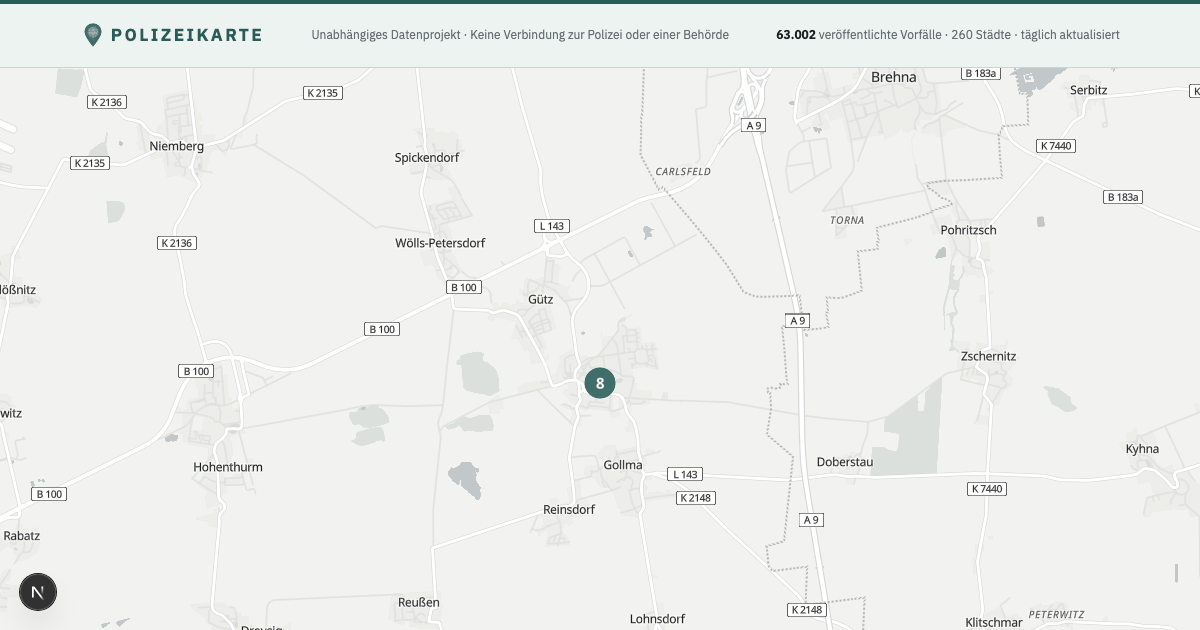Click the K 2148 shield below Gollma

[x=696, y=498]
